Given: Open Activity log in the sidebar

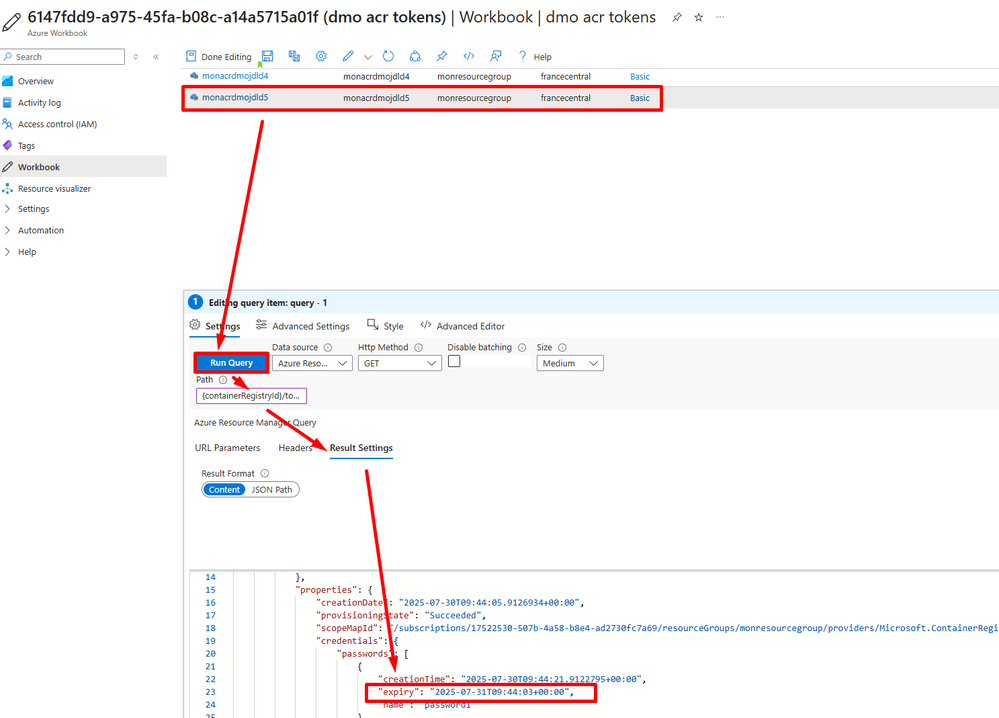Looking at the screenshot, I should [40, 103].
